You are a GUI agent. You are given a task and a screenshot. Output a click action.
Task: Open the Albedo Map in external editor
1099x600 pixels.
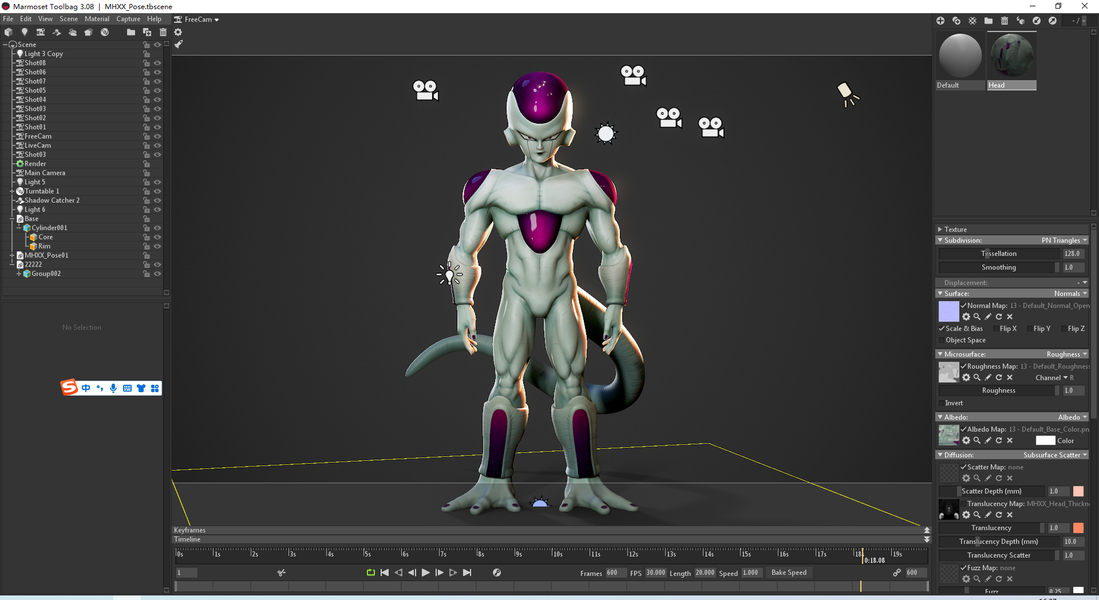[x=988, y=440]
